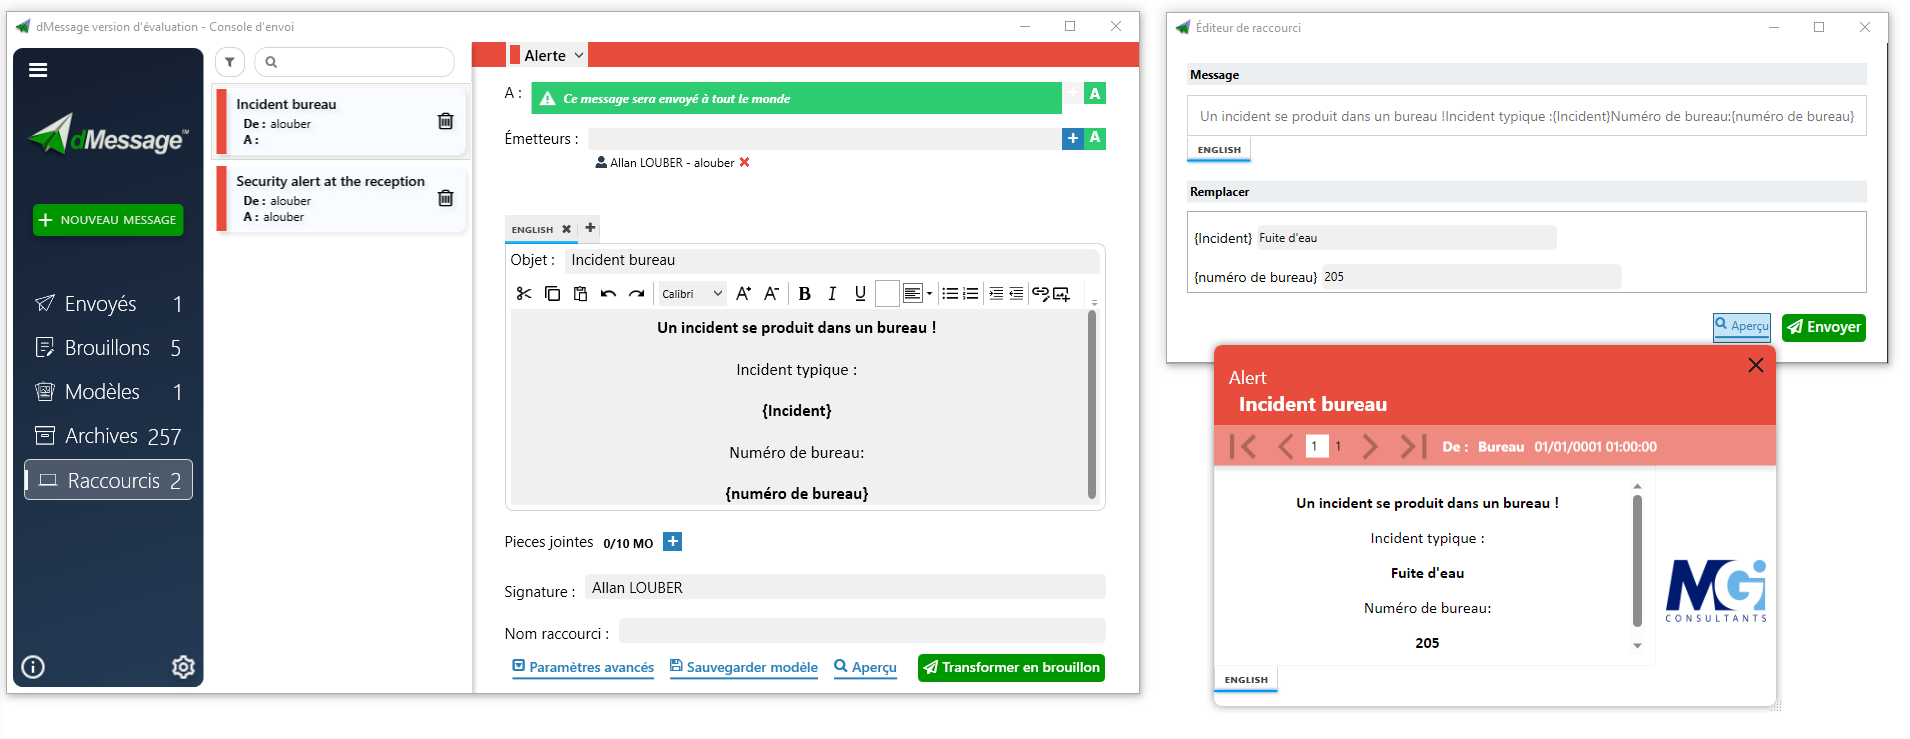Viewport: 1910px width, 739px height.
Task: Delete the 'Incident bureau' shortcut with trash icon
Action: coord(445,121)
